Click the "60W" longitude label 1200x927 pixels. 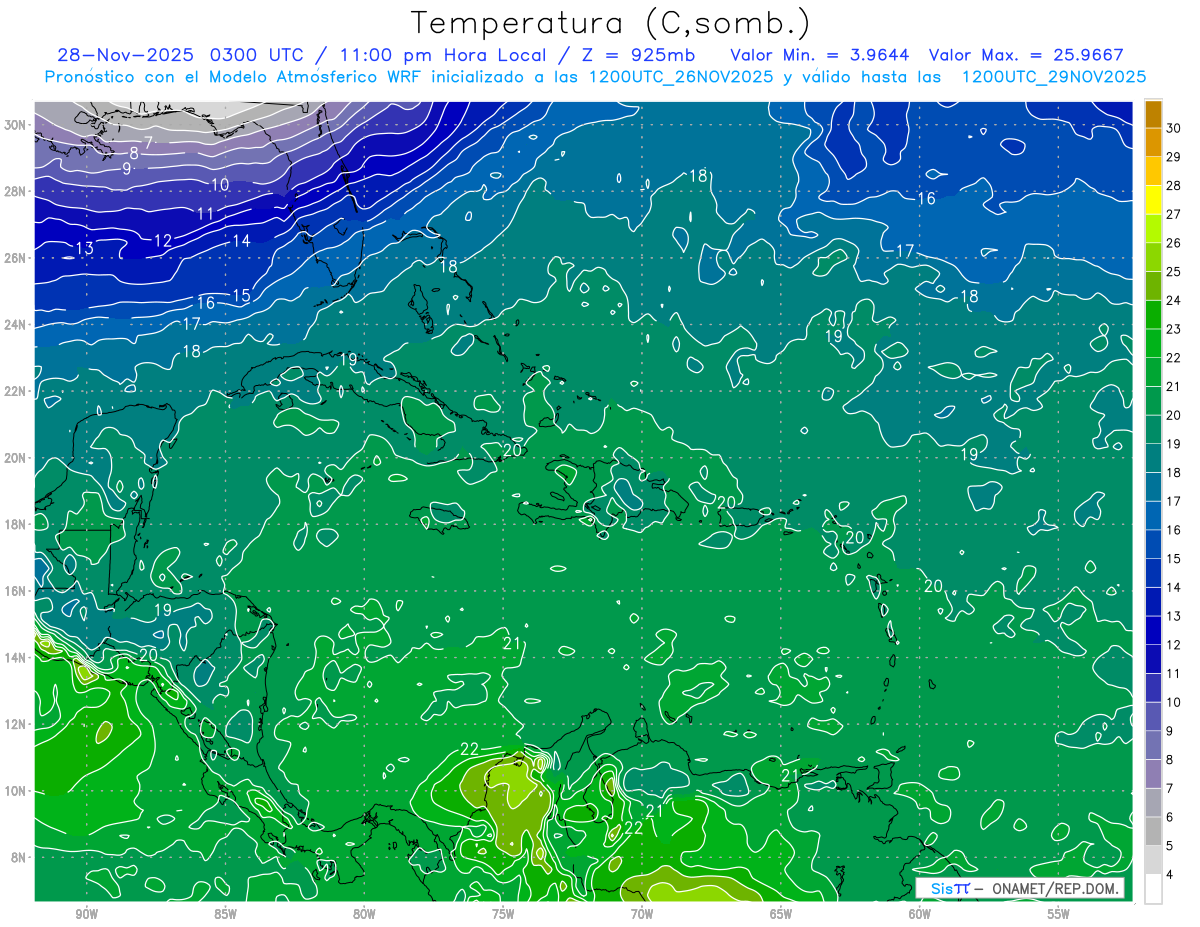920,914
